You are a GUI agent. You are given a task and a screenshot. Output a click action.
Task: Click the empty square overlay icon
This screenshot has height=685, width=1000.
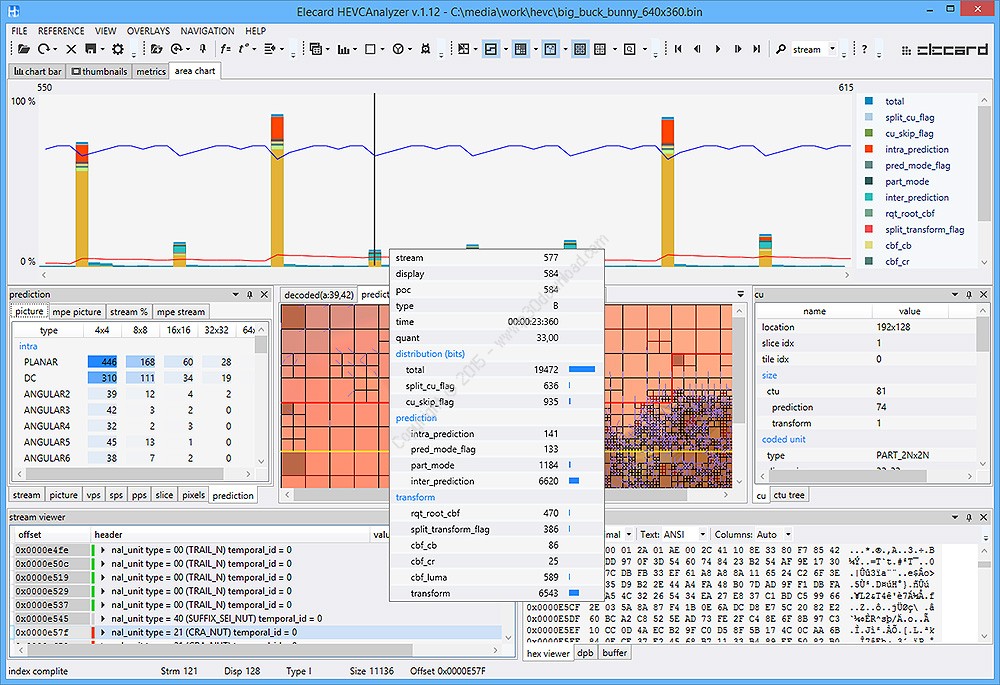370,49
